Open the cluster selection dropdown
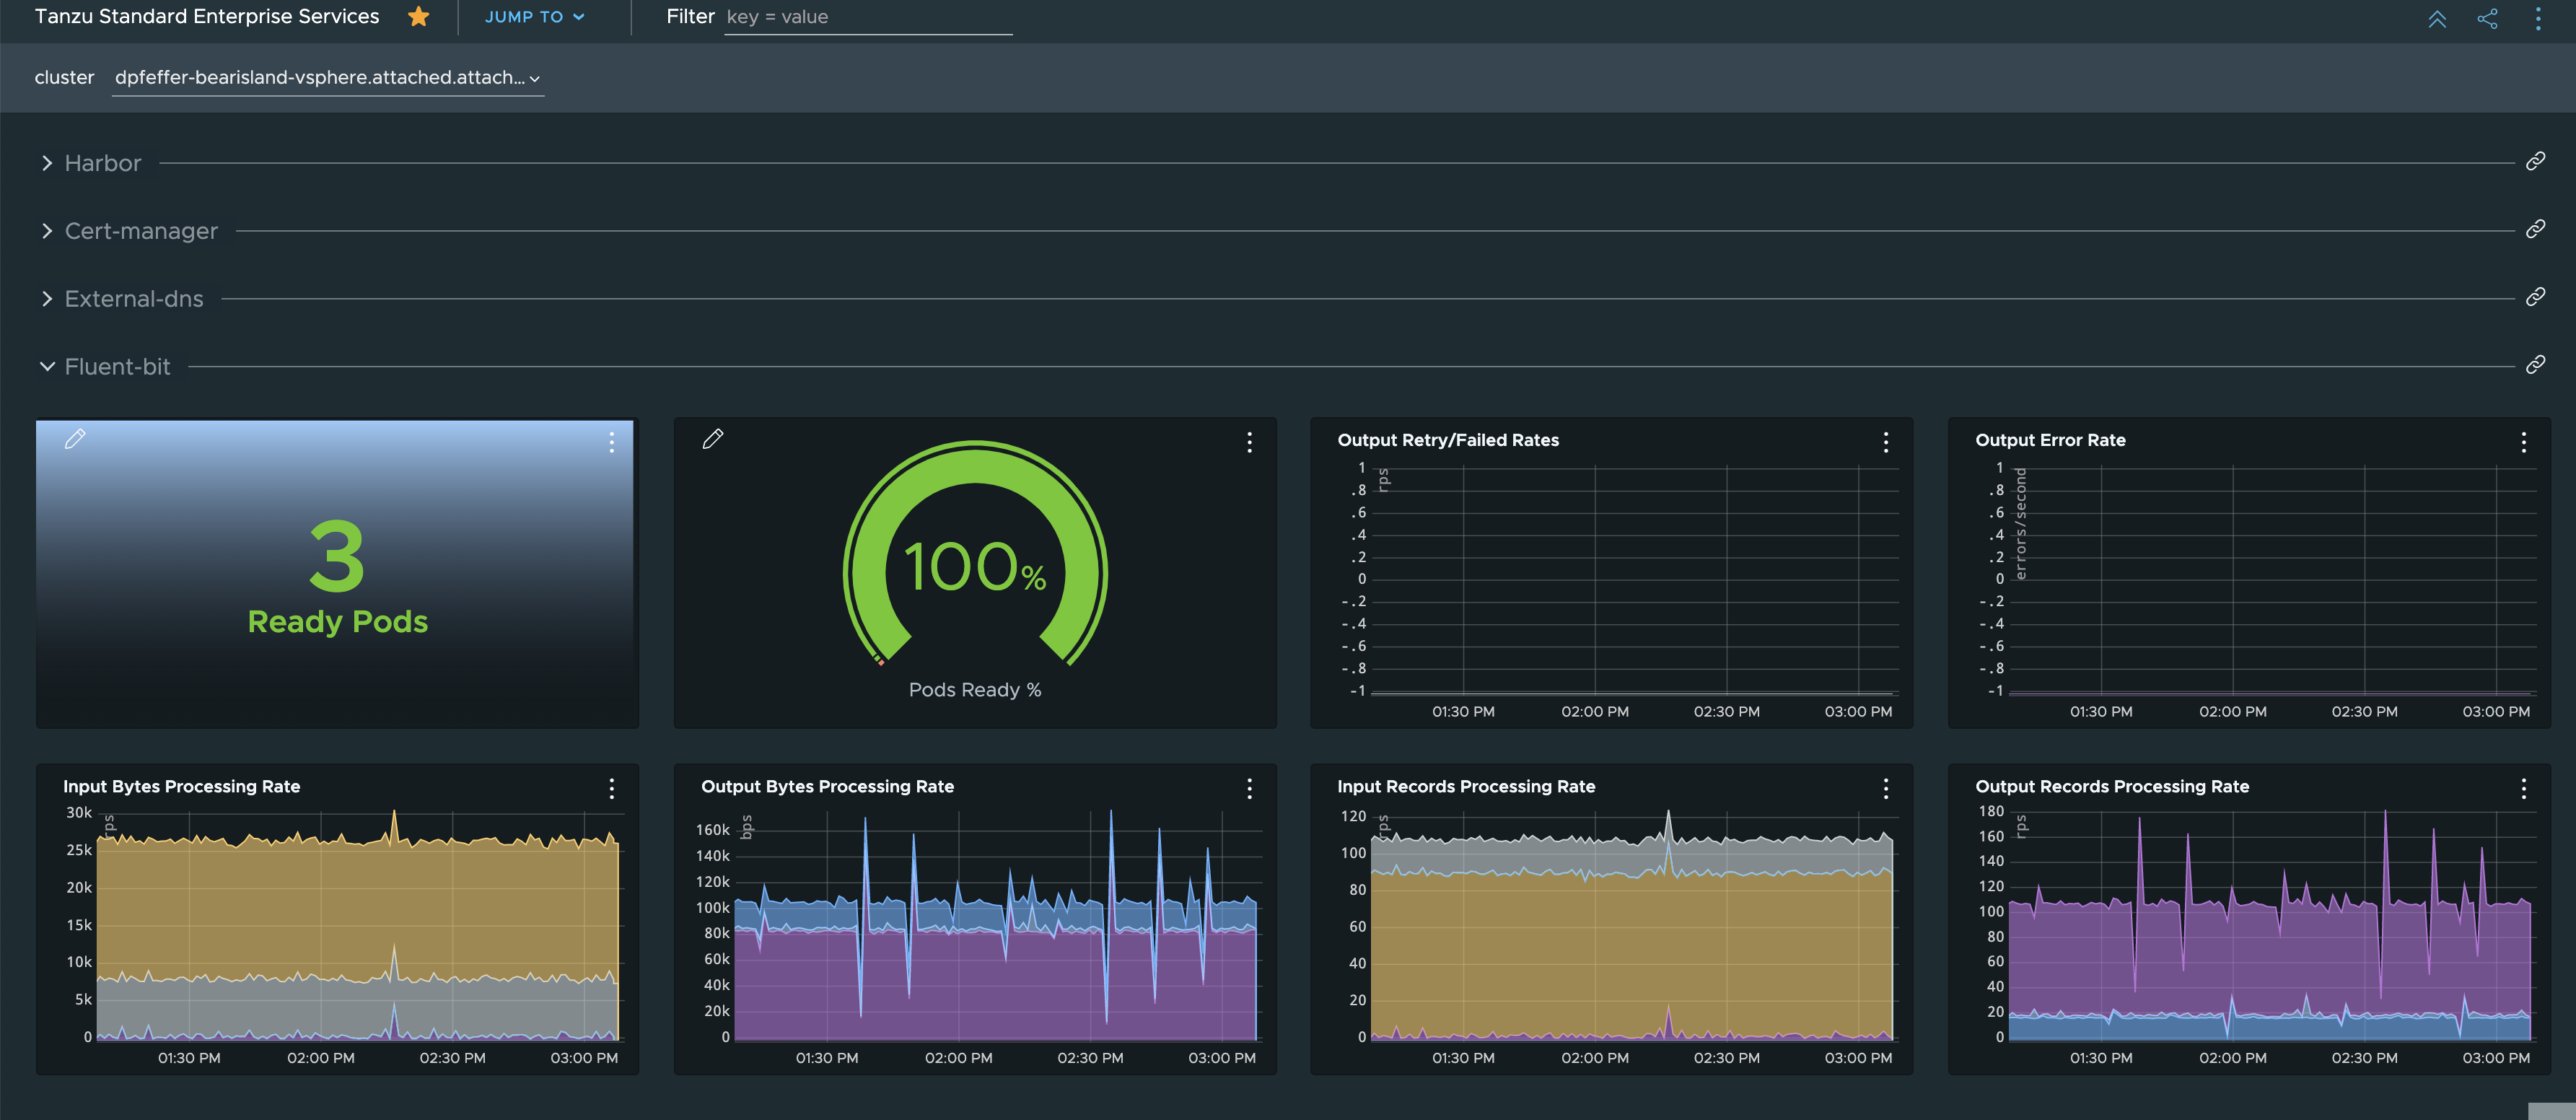The image size is (2576, 1120). click(x=327, y=78)
